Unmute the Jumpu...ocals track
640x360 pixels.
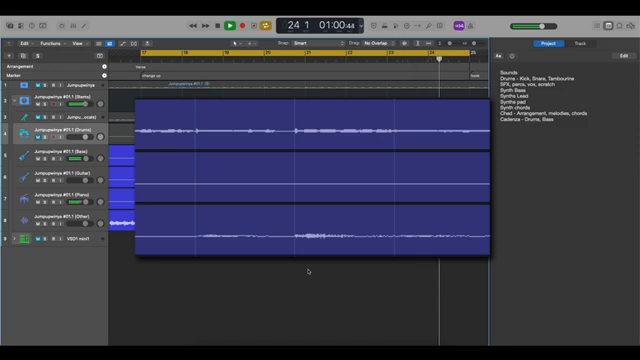(38, 117)
